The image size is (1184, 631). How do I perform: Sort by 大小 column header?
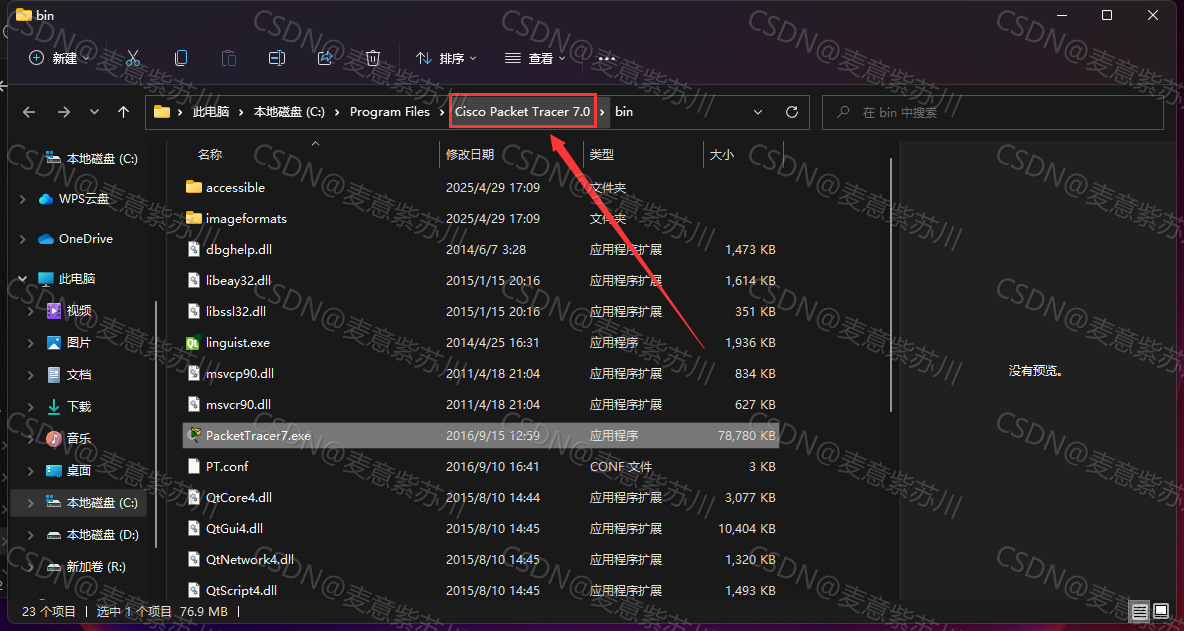pyautogui.click(x=721, y=154)
